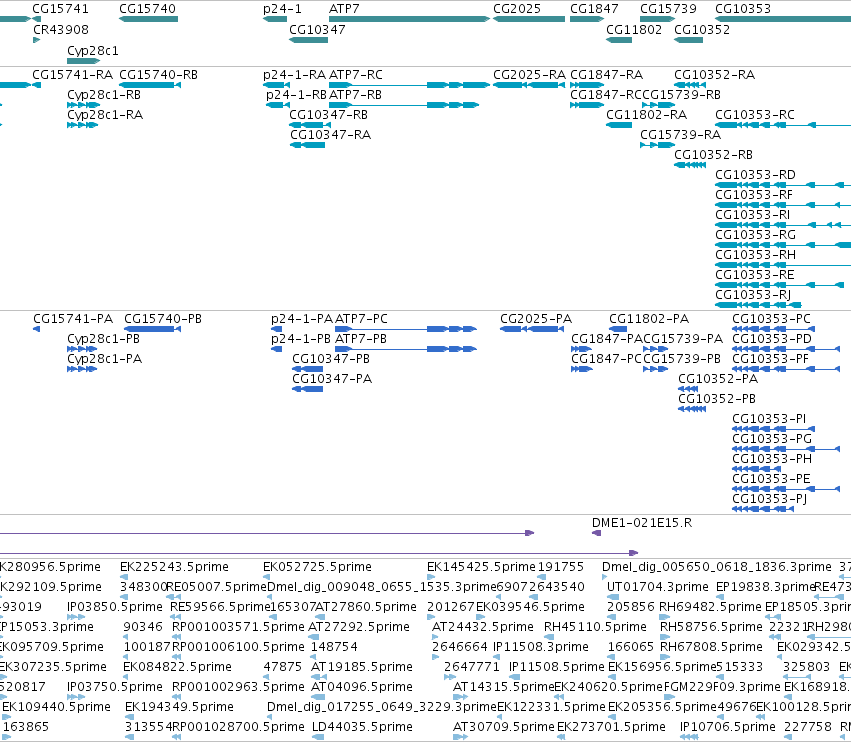The width and height of the screenshot is (851, 742).
Task: Click the CG10352-RB transcript label
Action: [x=713, y=154]
